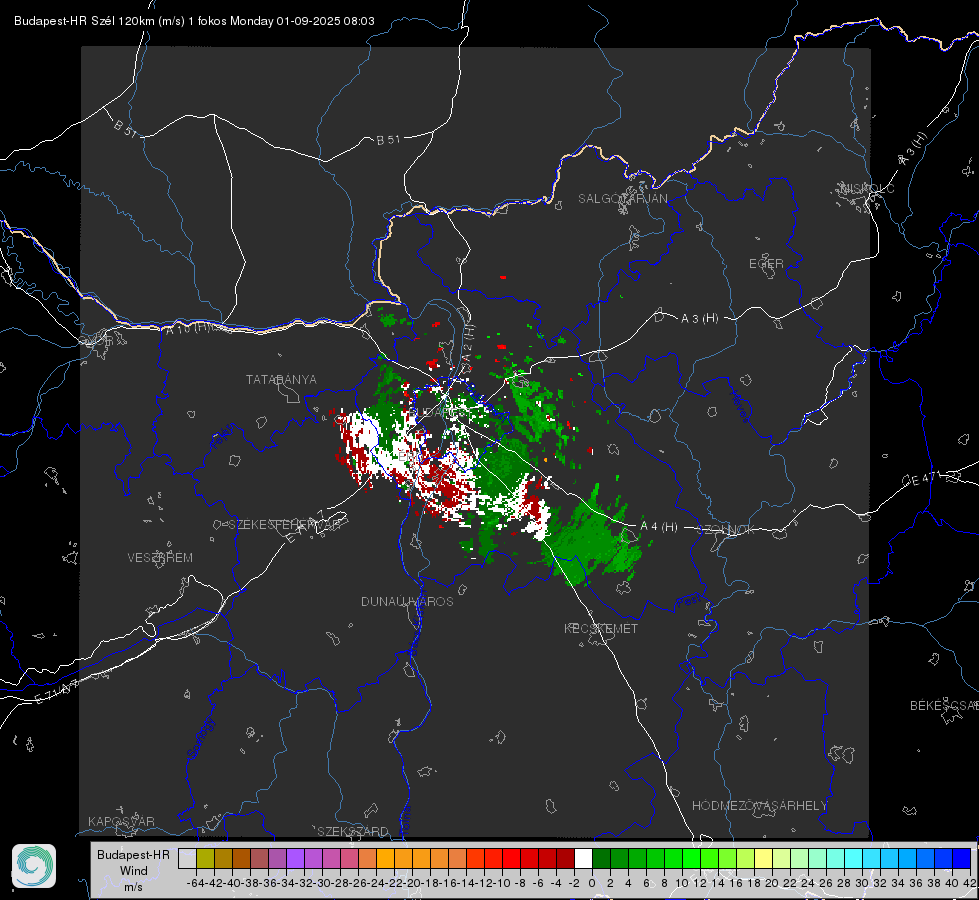Click the 42 value on the legend scale
979x900 pixels.
(x=969, y=883)
